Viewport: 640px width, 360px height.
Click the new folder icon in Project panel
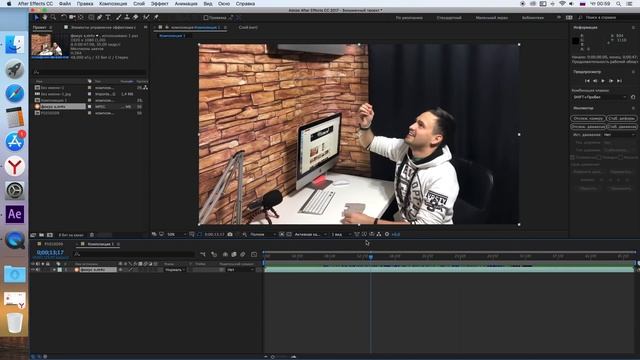click(x=41, y=235)
